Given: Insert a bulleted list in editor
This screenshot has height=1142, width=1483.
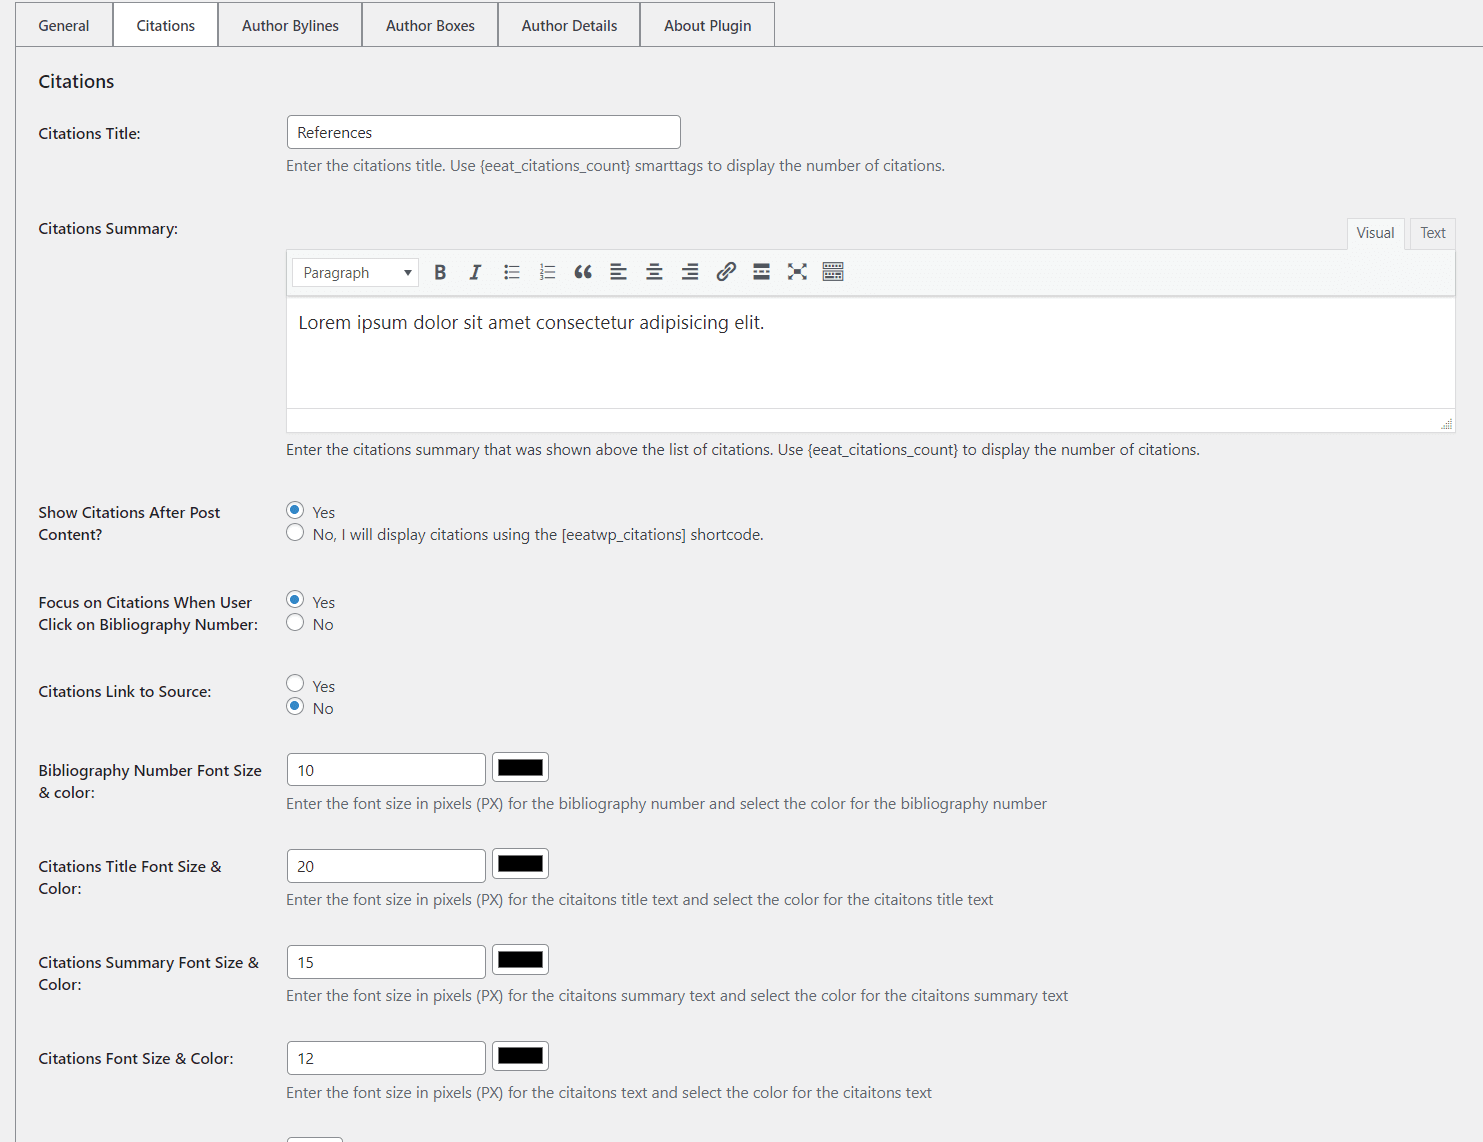Looking at the screenshot, I should tap(511, 272).
